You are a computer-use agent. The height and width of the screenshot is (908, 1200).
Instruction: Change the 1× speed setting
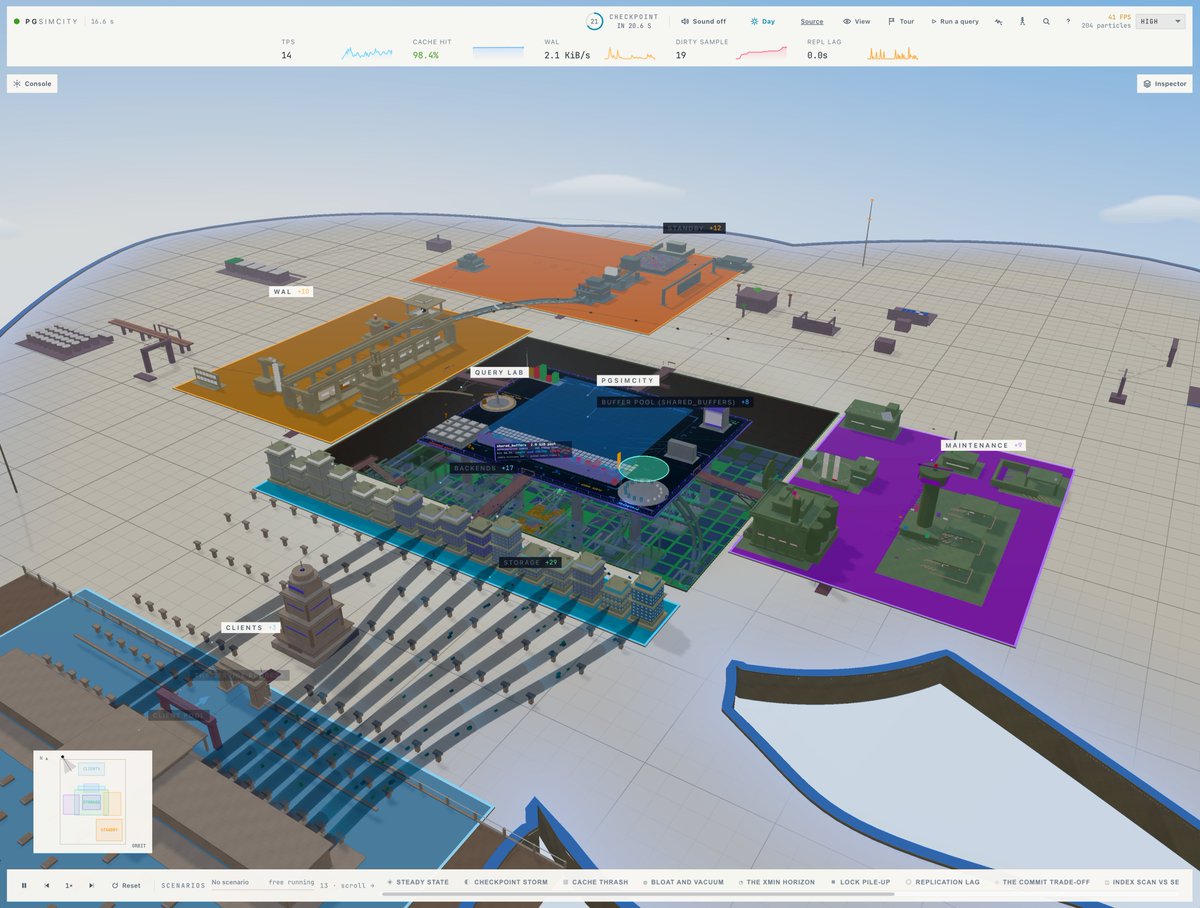click(69, 885)
